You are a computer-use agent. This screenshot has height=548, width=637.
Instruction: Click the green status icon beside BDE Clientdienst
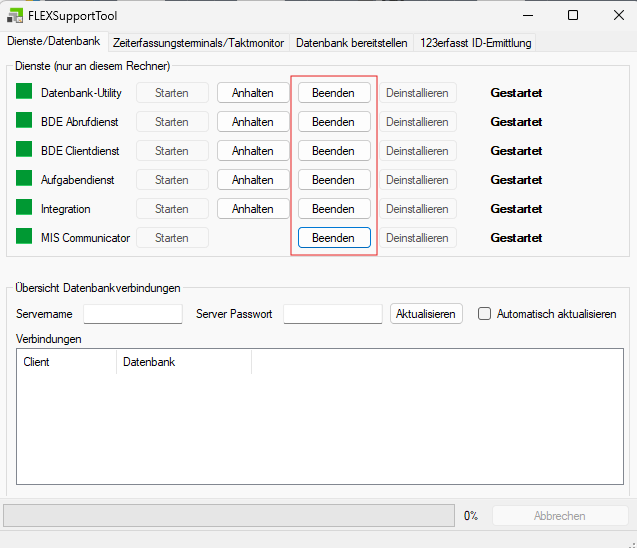coord(24,150)
